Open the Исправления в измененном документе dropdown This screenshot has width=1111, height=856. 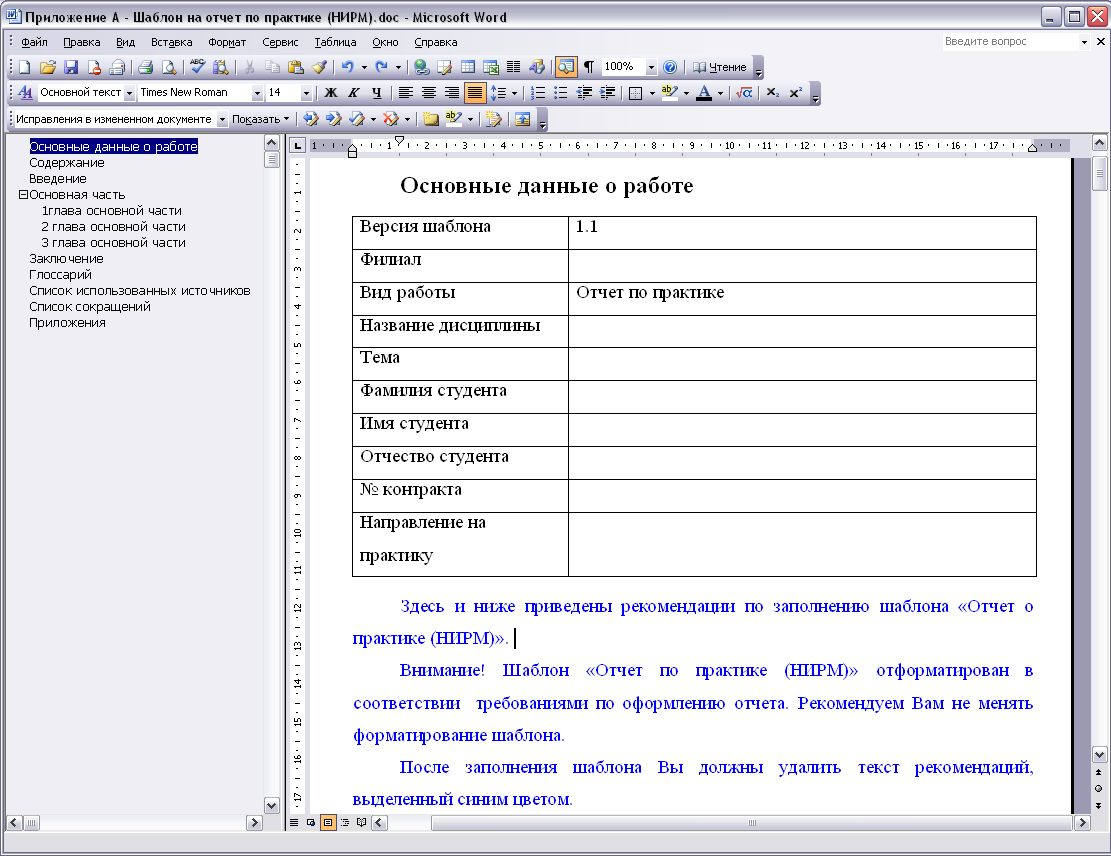pyautogui.click(x=222, y=119)
